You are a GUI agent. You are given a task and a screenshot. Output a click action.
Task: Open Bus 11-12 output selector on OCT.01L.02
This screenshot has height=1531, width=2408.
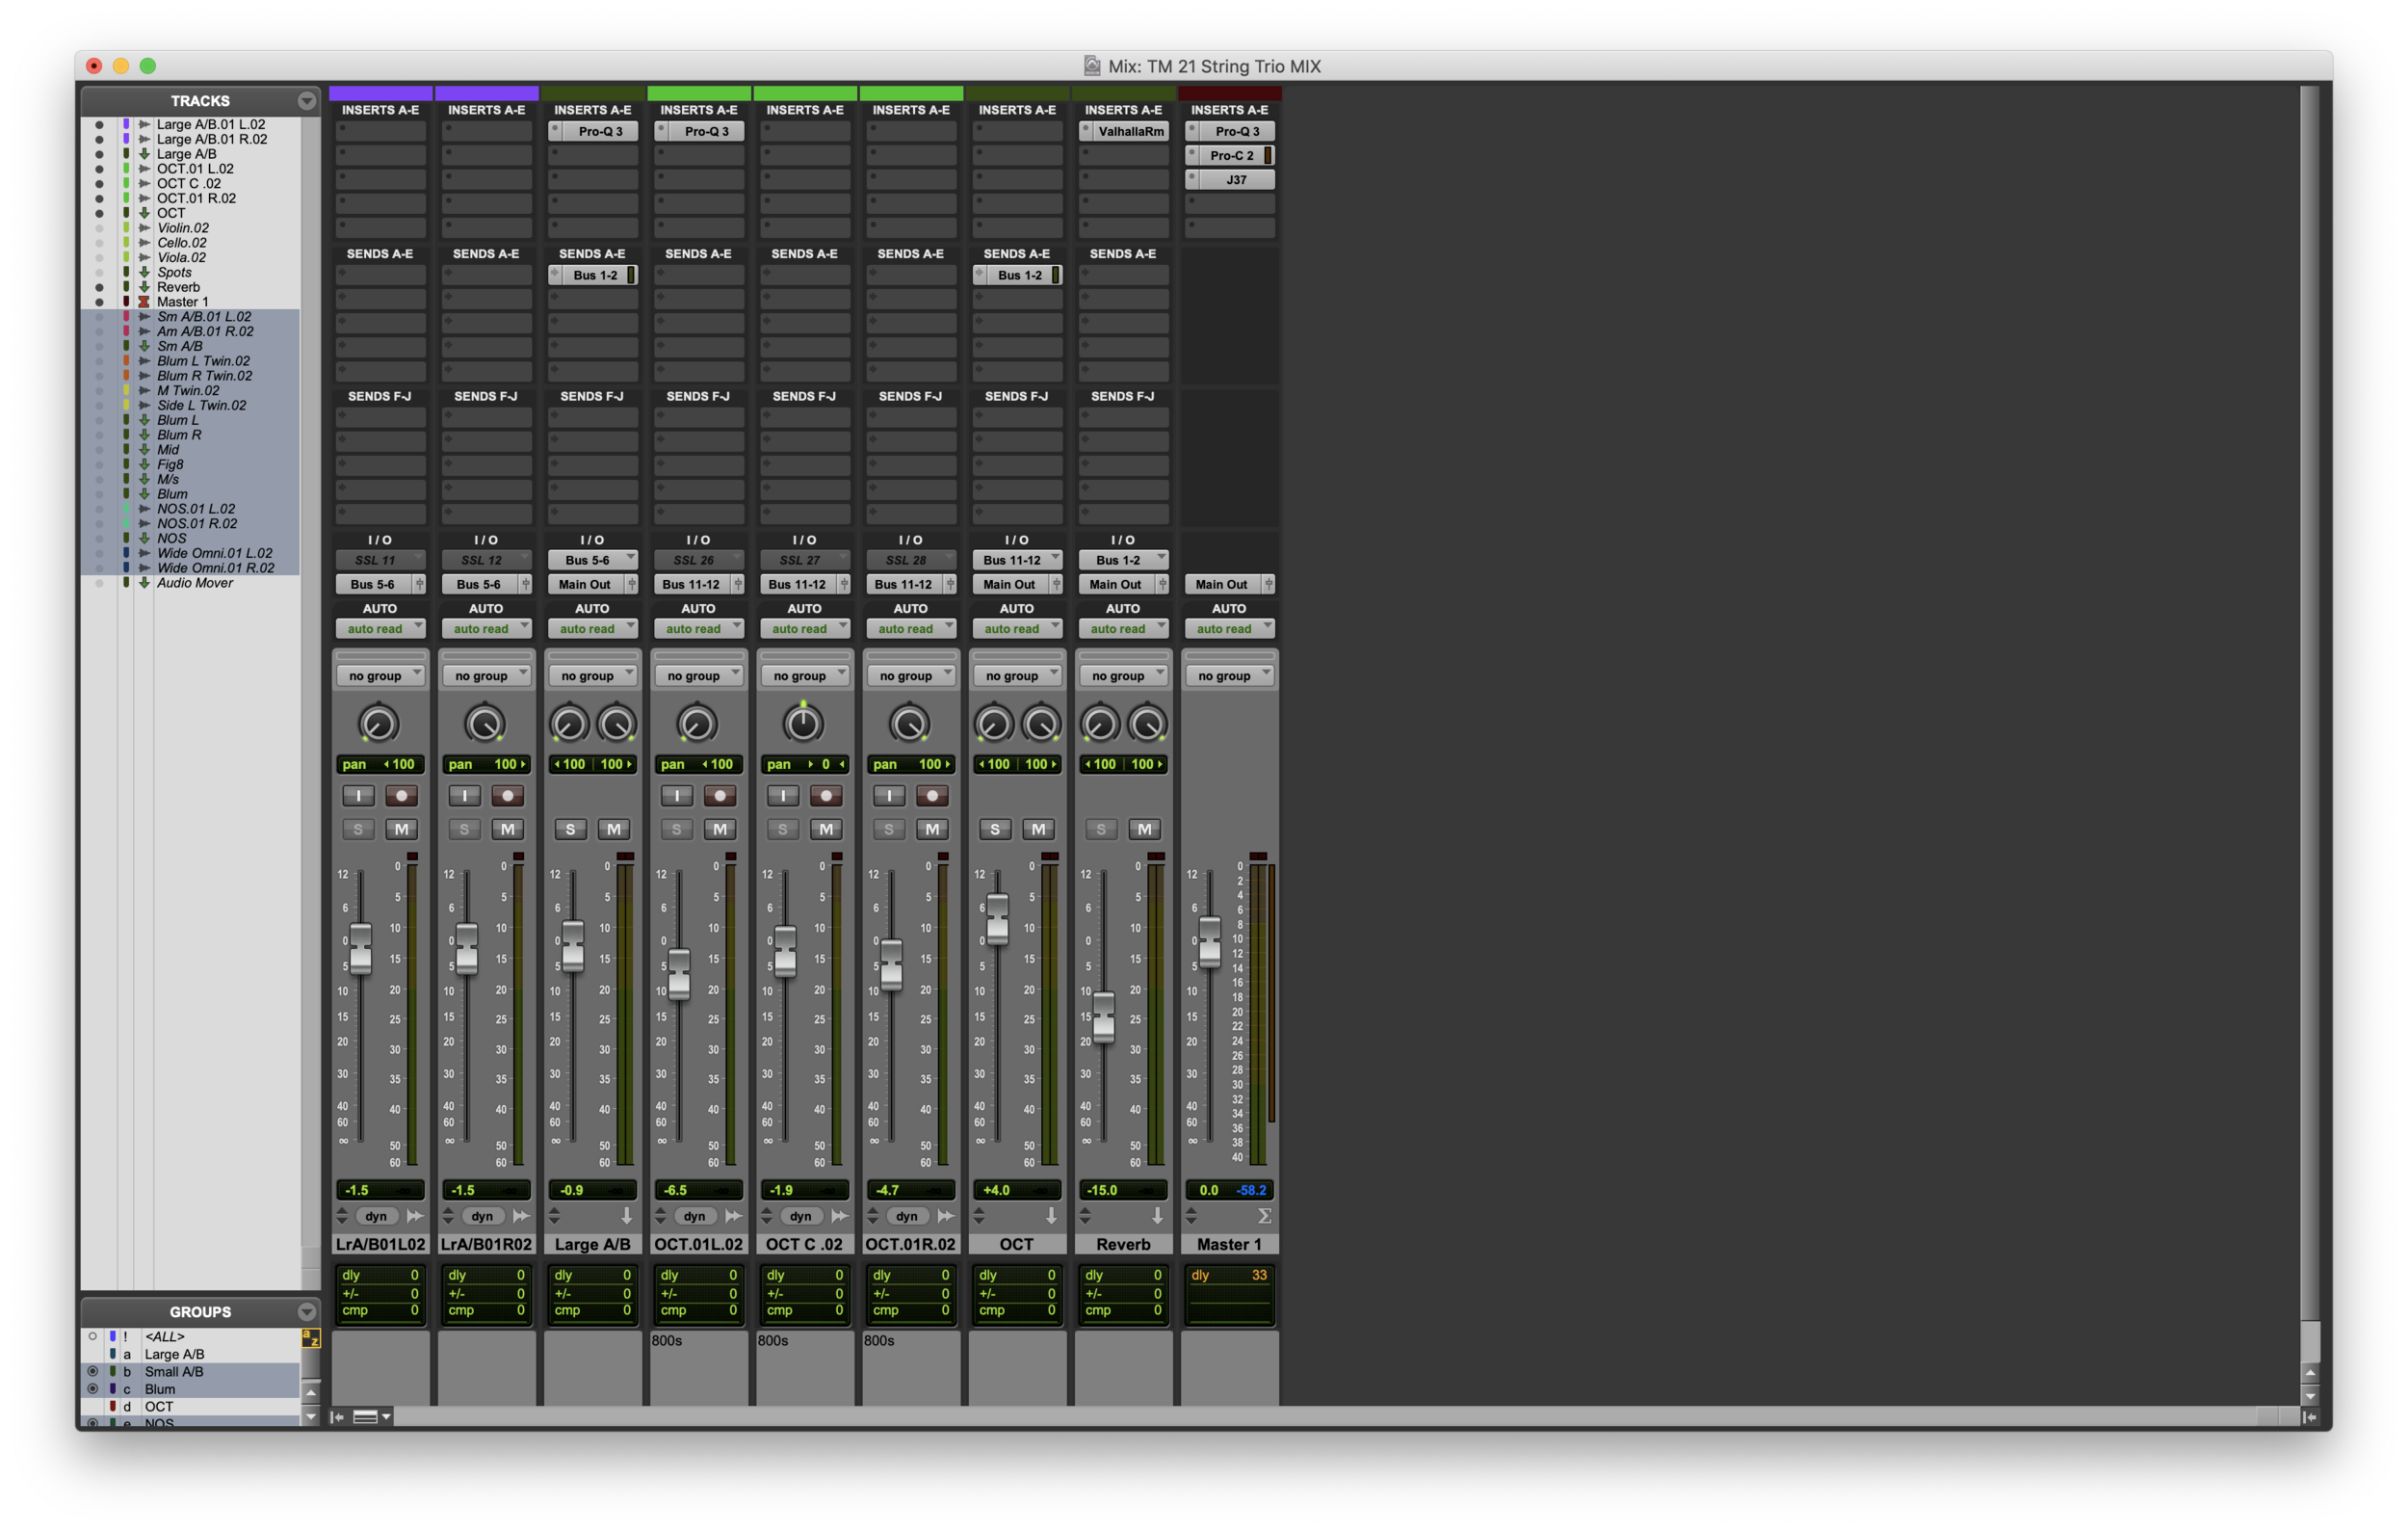pos(692,585)
